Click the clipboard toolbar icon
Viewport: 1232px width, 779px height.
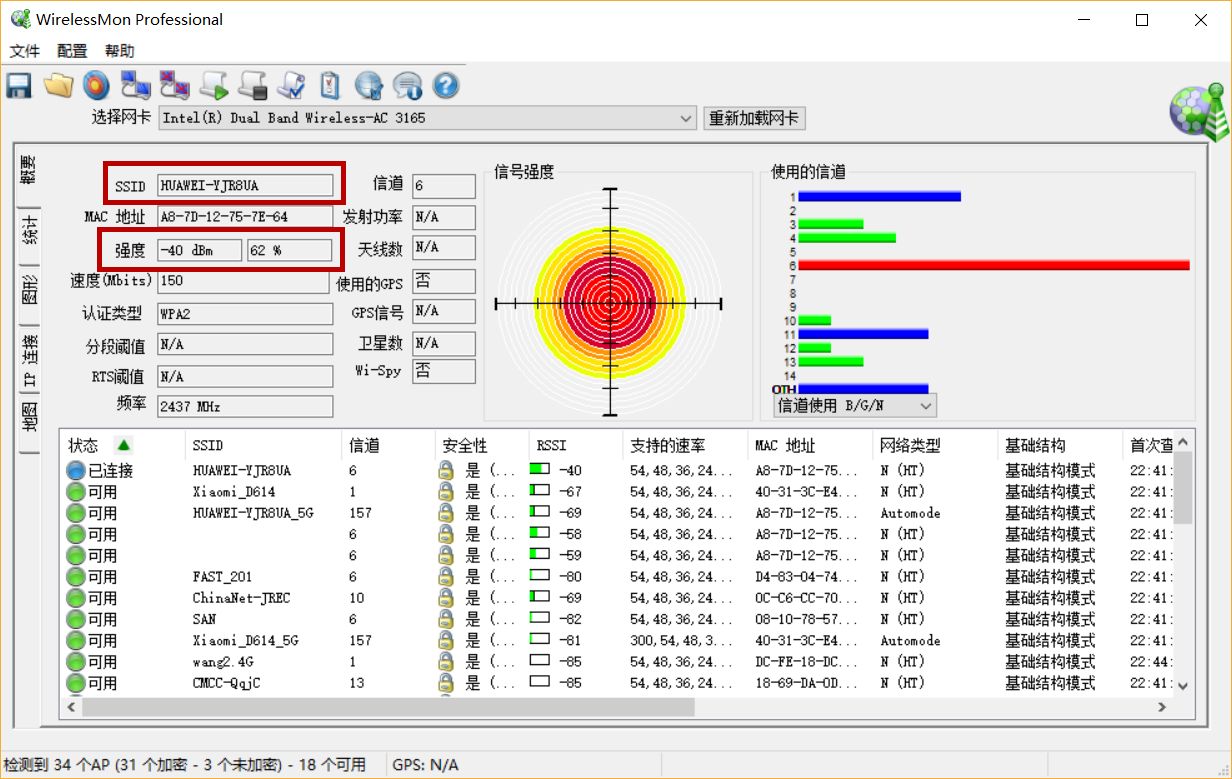click(329, 86)
